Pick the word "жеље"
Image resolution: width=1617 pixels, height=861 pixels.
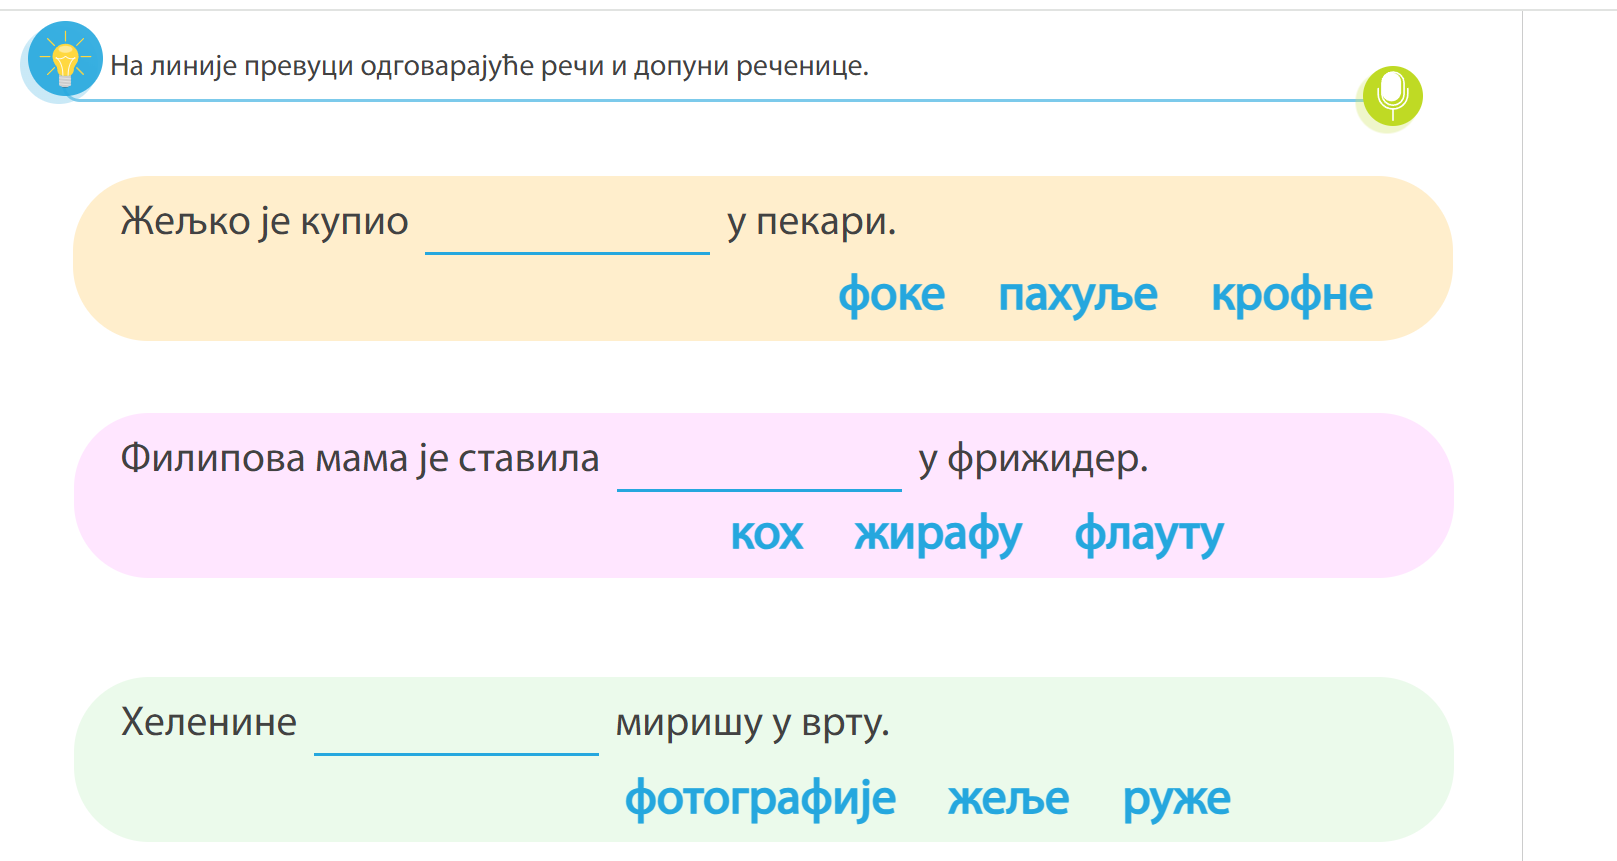click(1008, 799)
